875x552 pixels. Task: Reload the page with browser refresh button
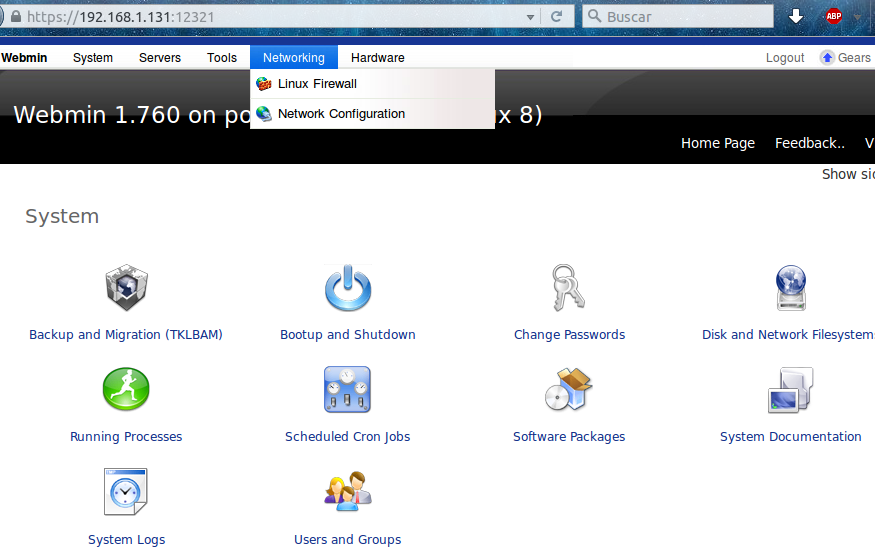[556, 17]
